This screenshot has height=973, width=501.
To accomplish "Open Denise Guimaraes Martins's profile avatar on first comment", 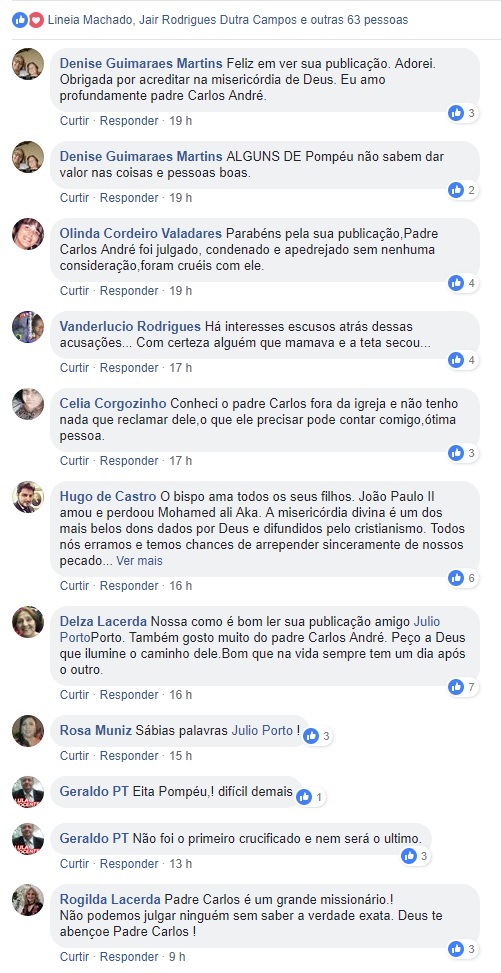I will (28, 64).
